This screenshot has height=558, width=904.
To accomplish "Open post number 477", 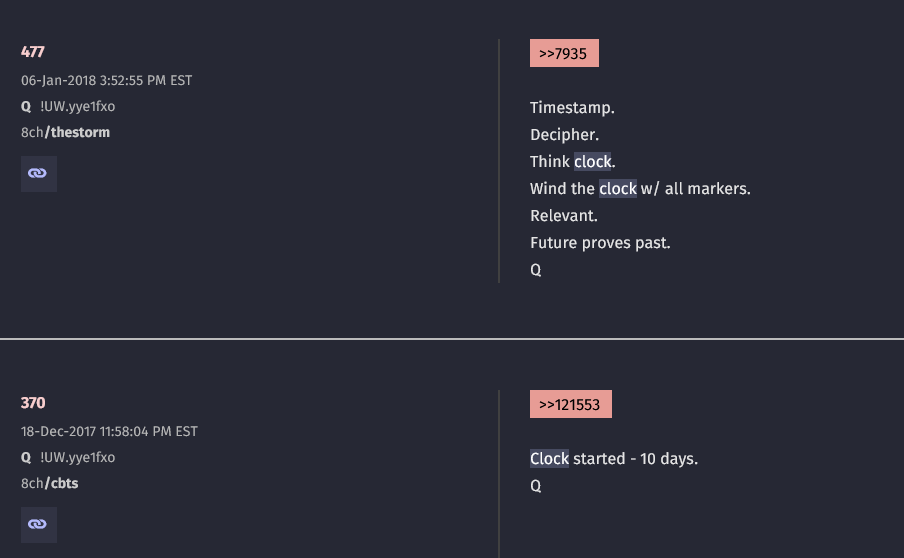I will point(33,52).
